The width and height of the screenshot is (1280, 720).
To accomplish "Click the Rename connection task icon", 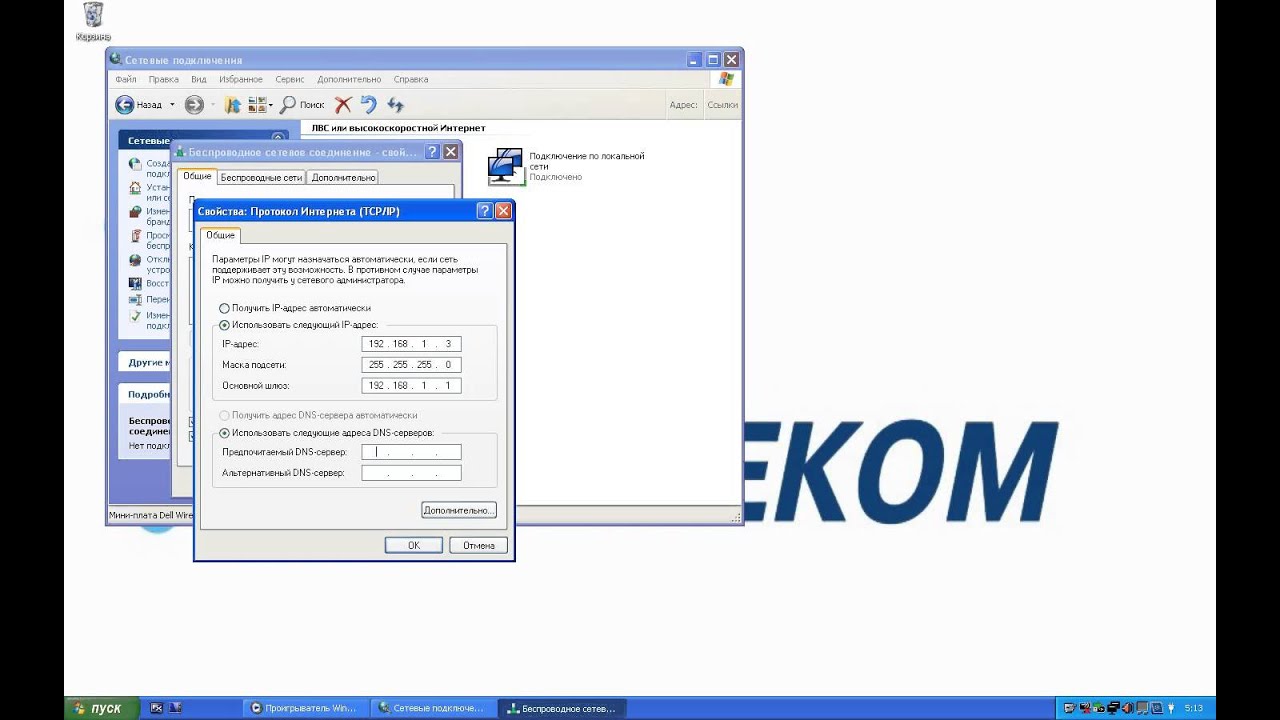I will [135, 299].
